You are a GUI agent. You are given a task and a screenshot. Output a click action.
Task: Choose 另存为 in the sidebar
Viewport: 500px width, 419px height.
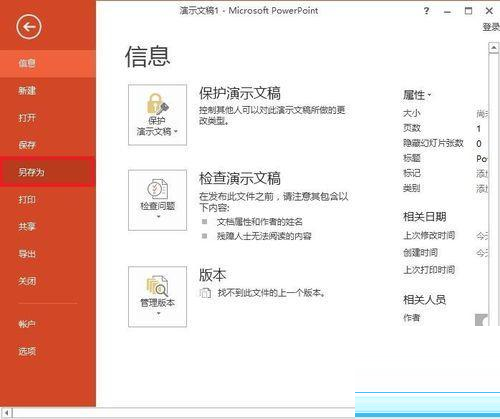click(48, 172)
